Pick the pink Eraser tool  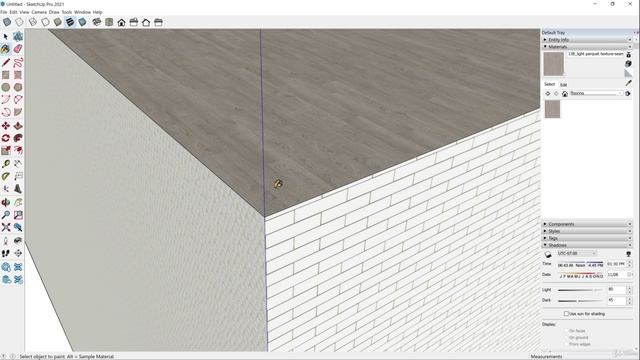[x=18, y=49]
